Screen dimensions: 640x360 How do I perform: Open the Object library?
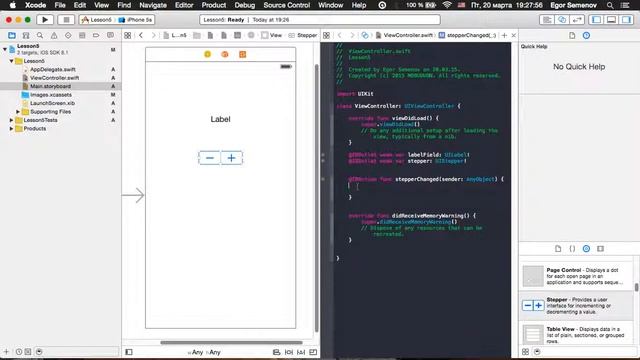[x=587, y=249]
